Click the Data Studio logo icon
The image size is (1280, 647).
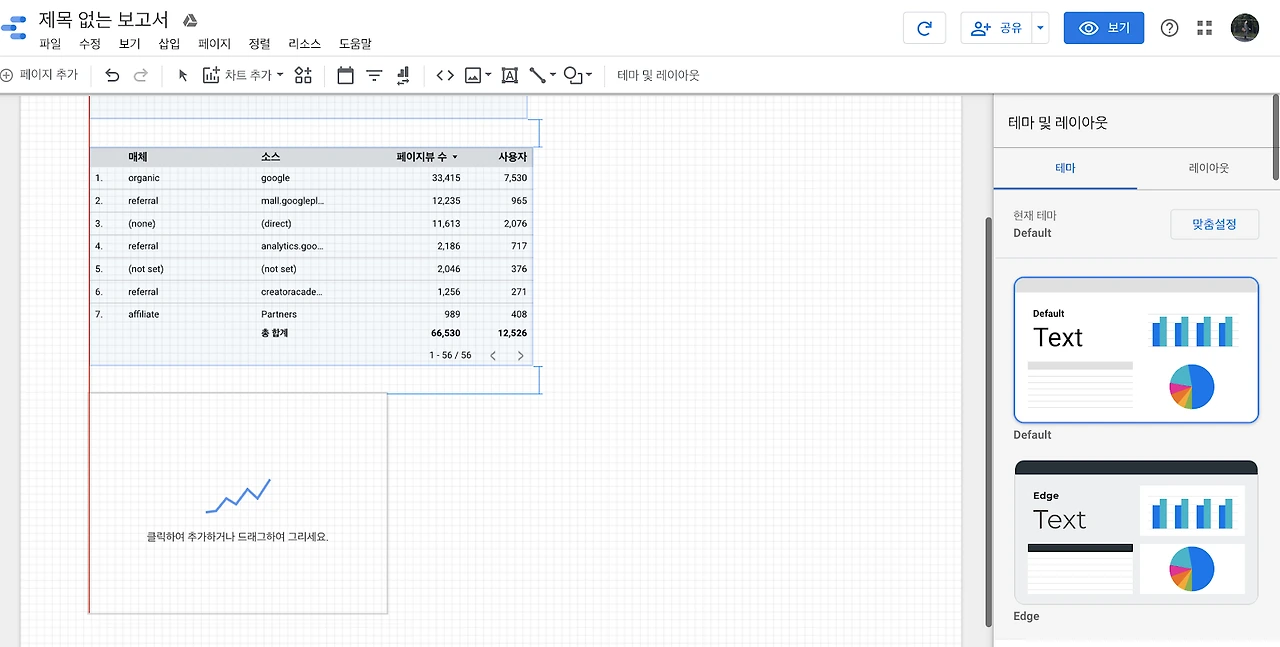pyautogui.click(x=14, y=26)
